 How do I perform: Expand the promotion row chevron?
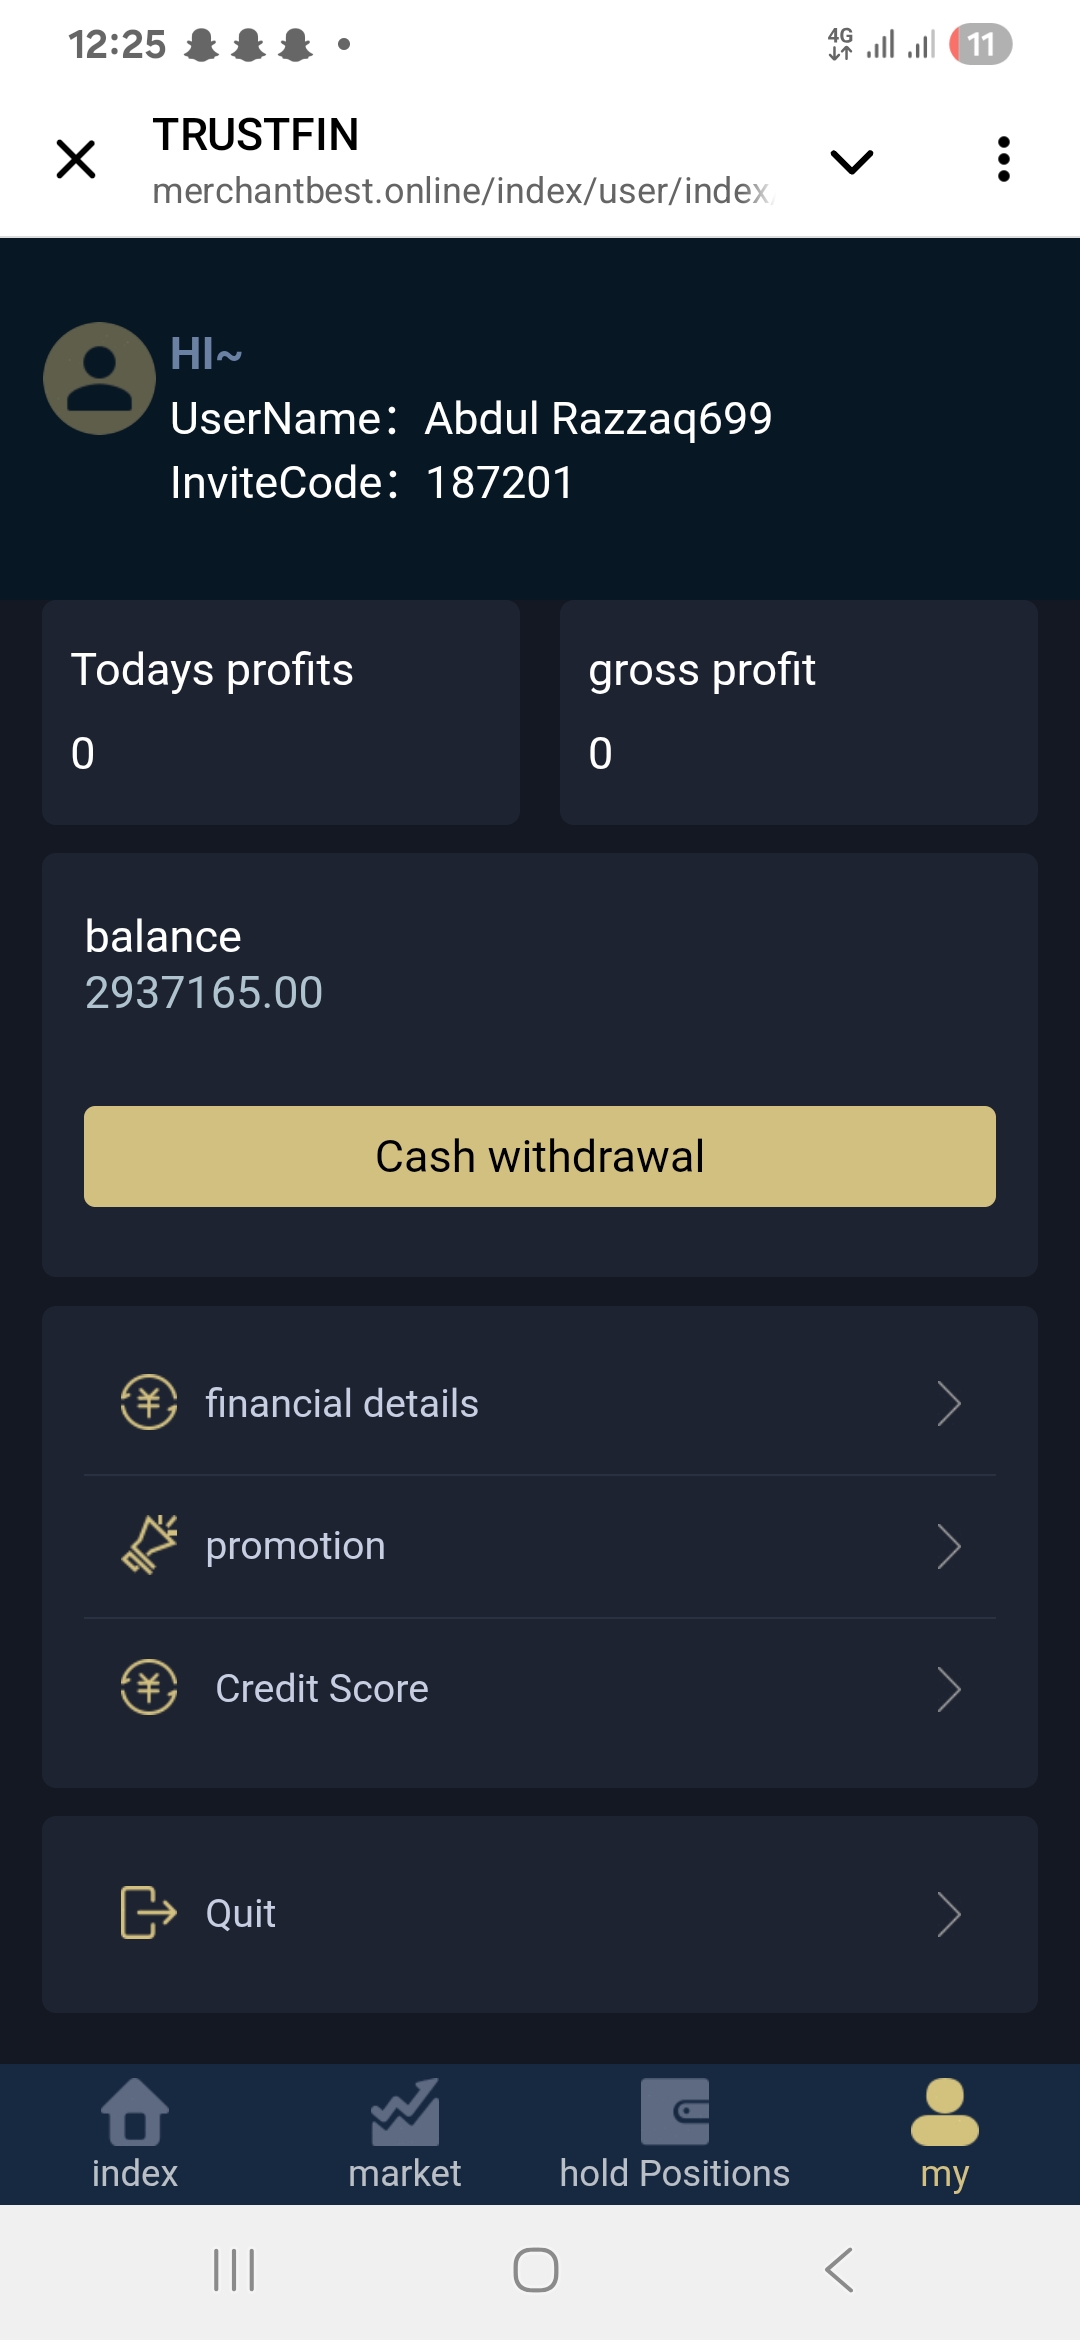pyautogui.click(x=949, y=1546)
